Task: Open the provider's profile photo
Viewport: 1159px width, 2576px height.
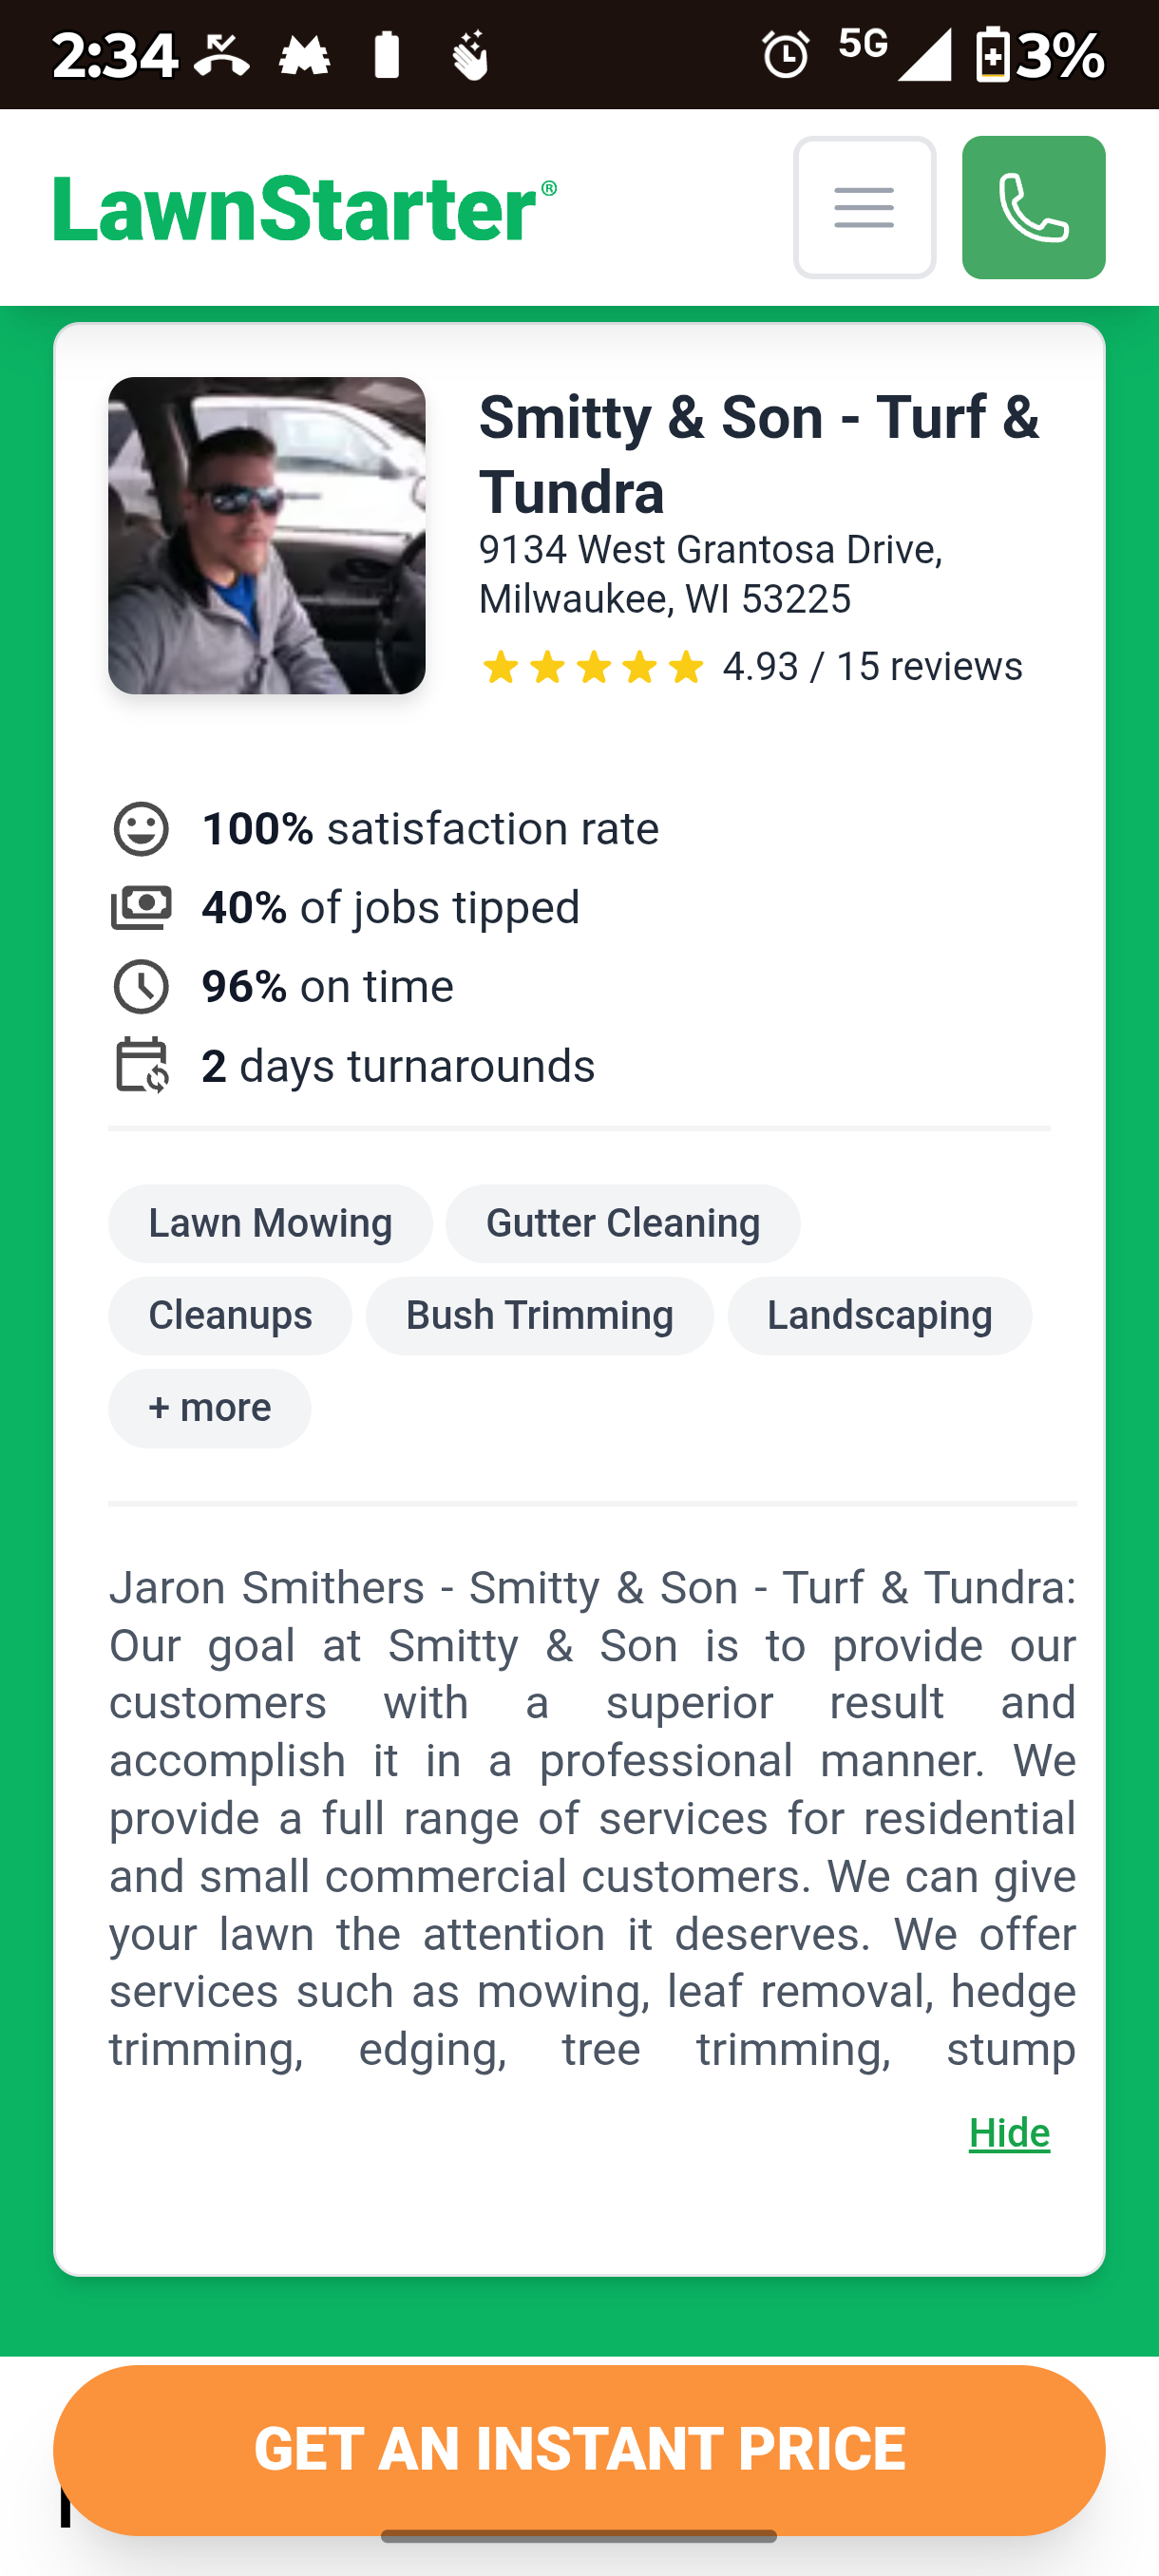Action: 267,535
